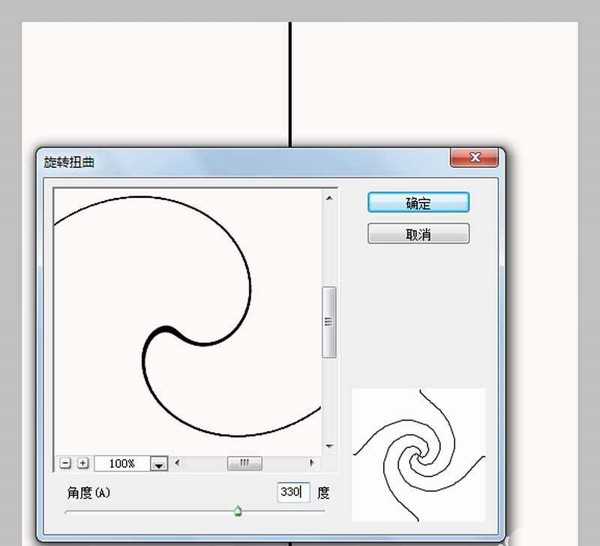Screen dimensions: 600x546
Task: Click the vertical scrollbar thumb in preview
Action: point(329,321)
